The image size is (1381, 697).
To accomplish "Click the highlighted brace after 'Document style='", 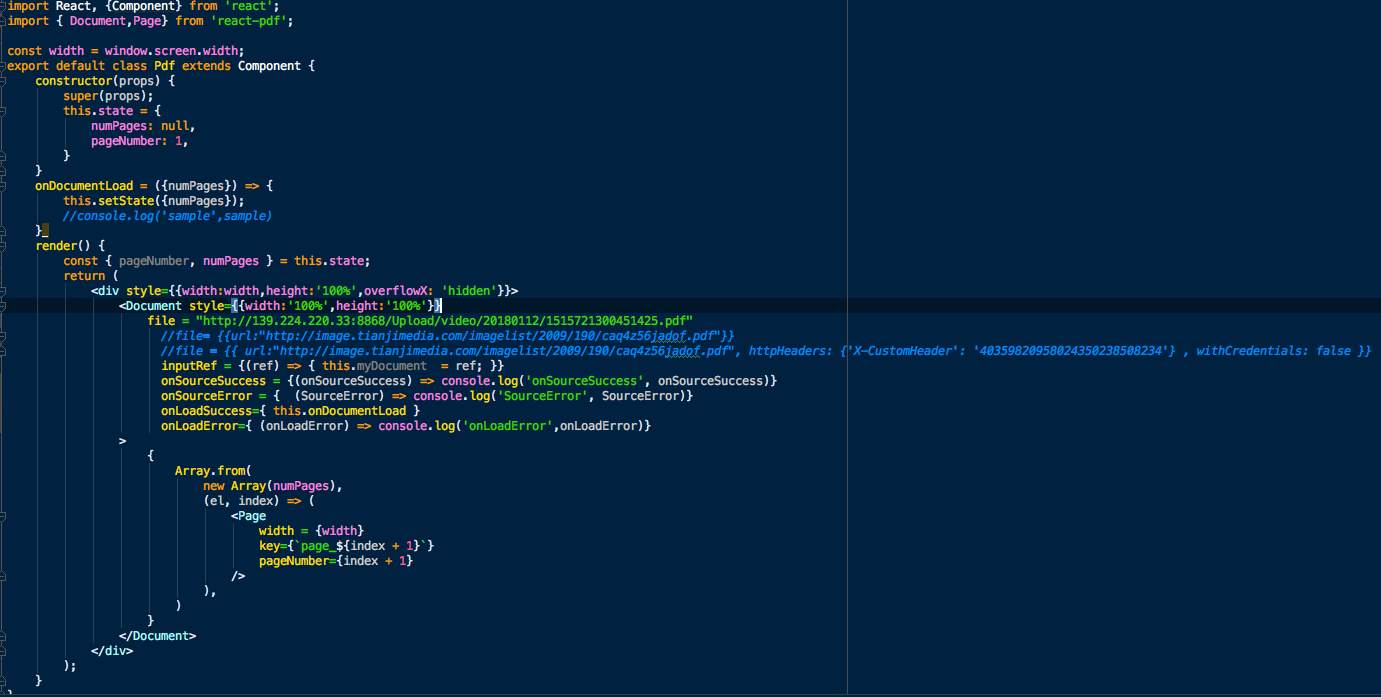I will click(x=234, y=306).
